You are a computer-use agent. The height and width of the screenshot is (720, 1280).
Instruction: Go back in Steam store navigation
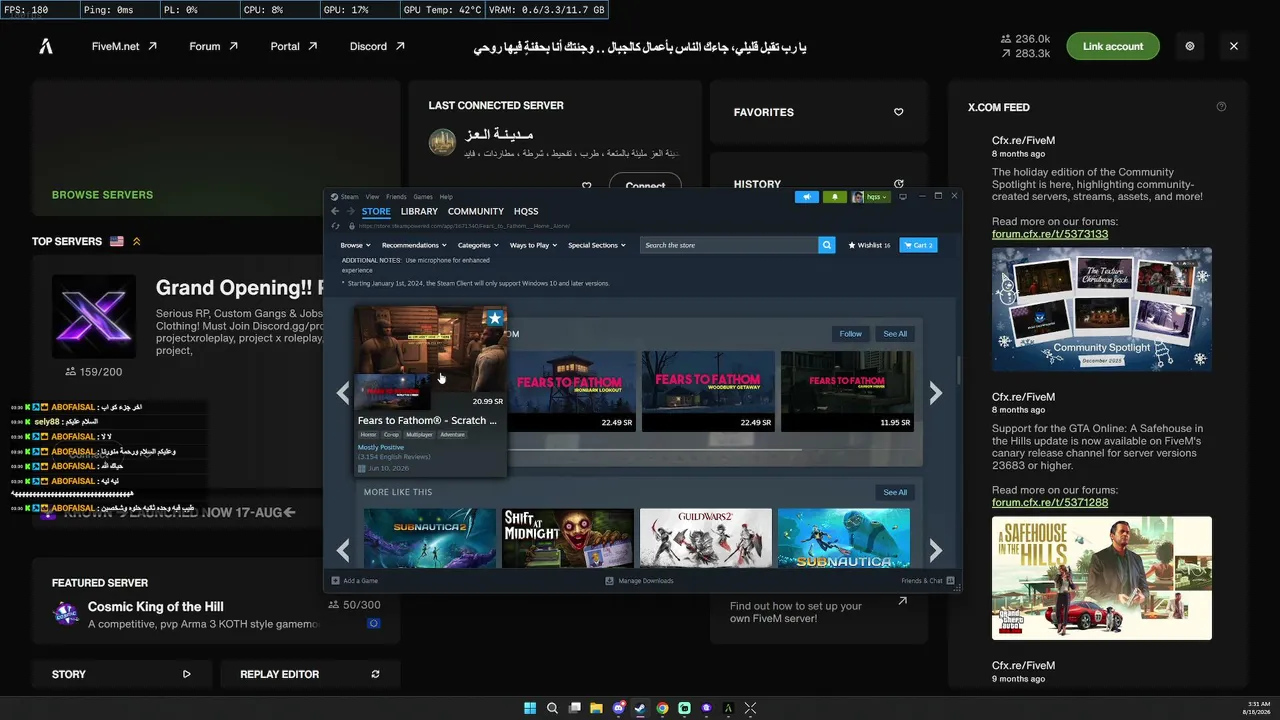coord(336,211)
